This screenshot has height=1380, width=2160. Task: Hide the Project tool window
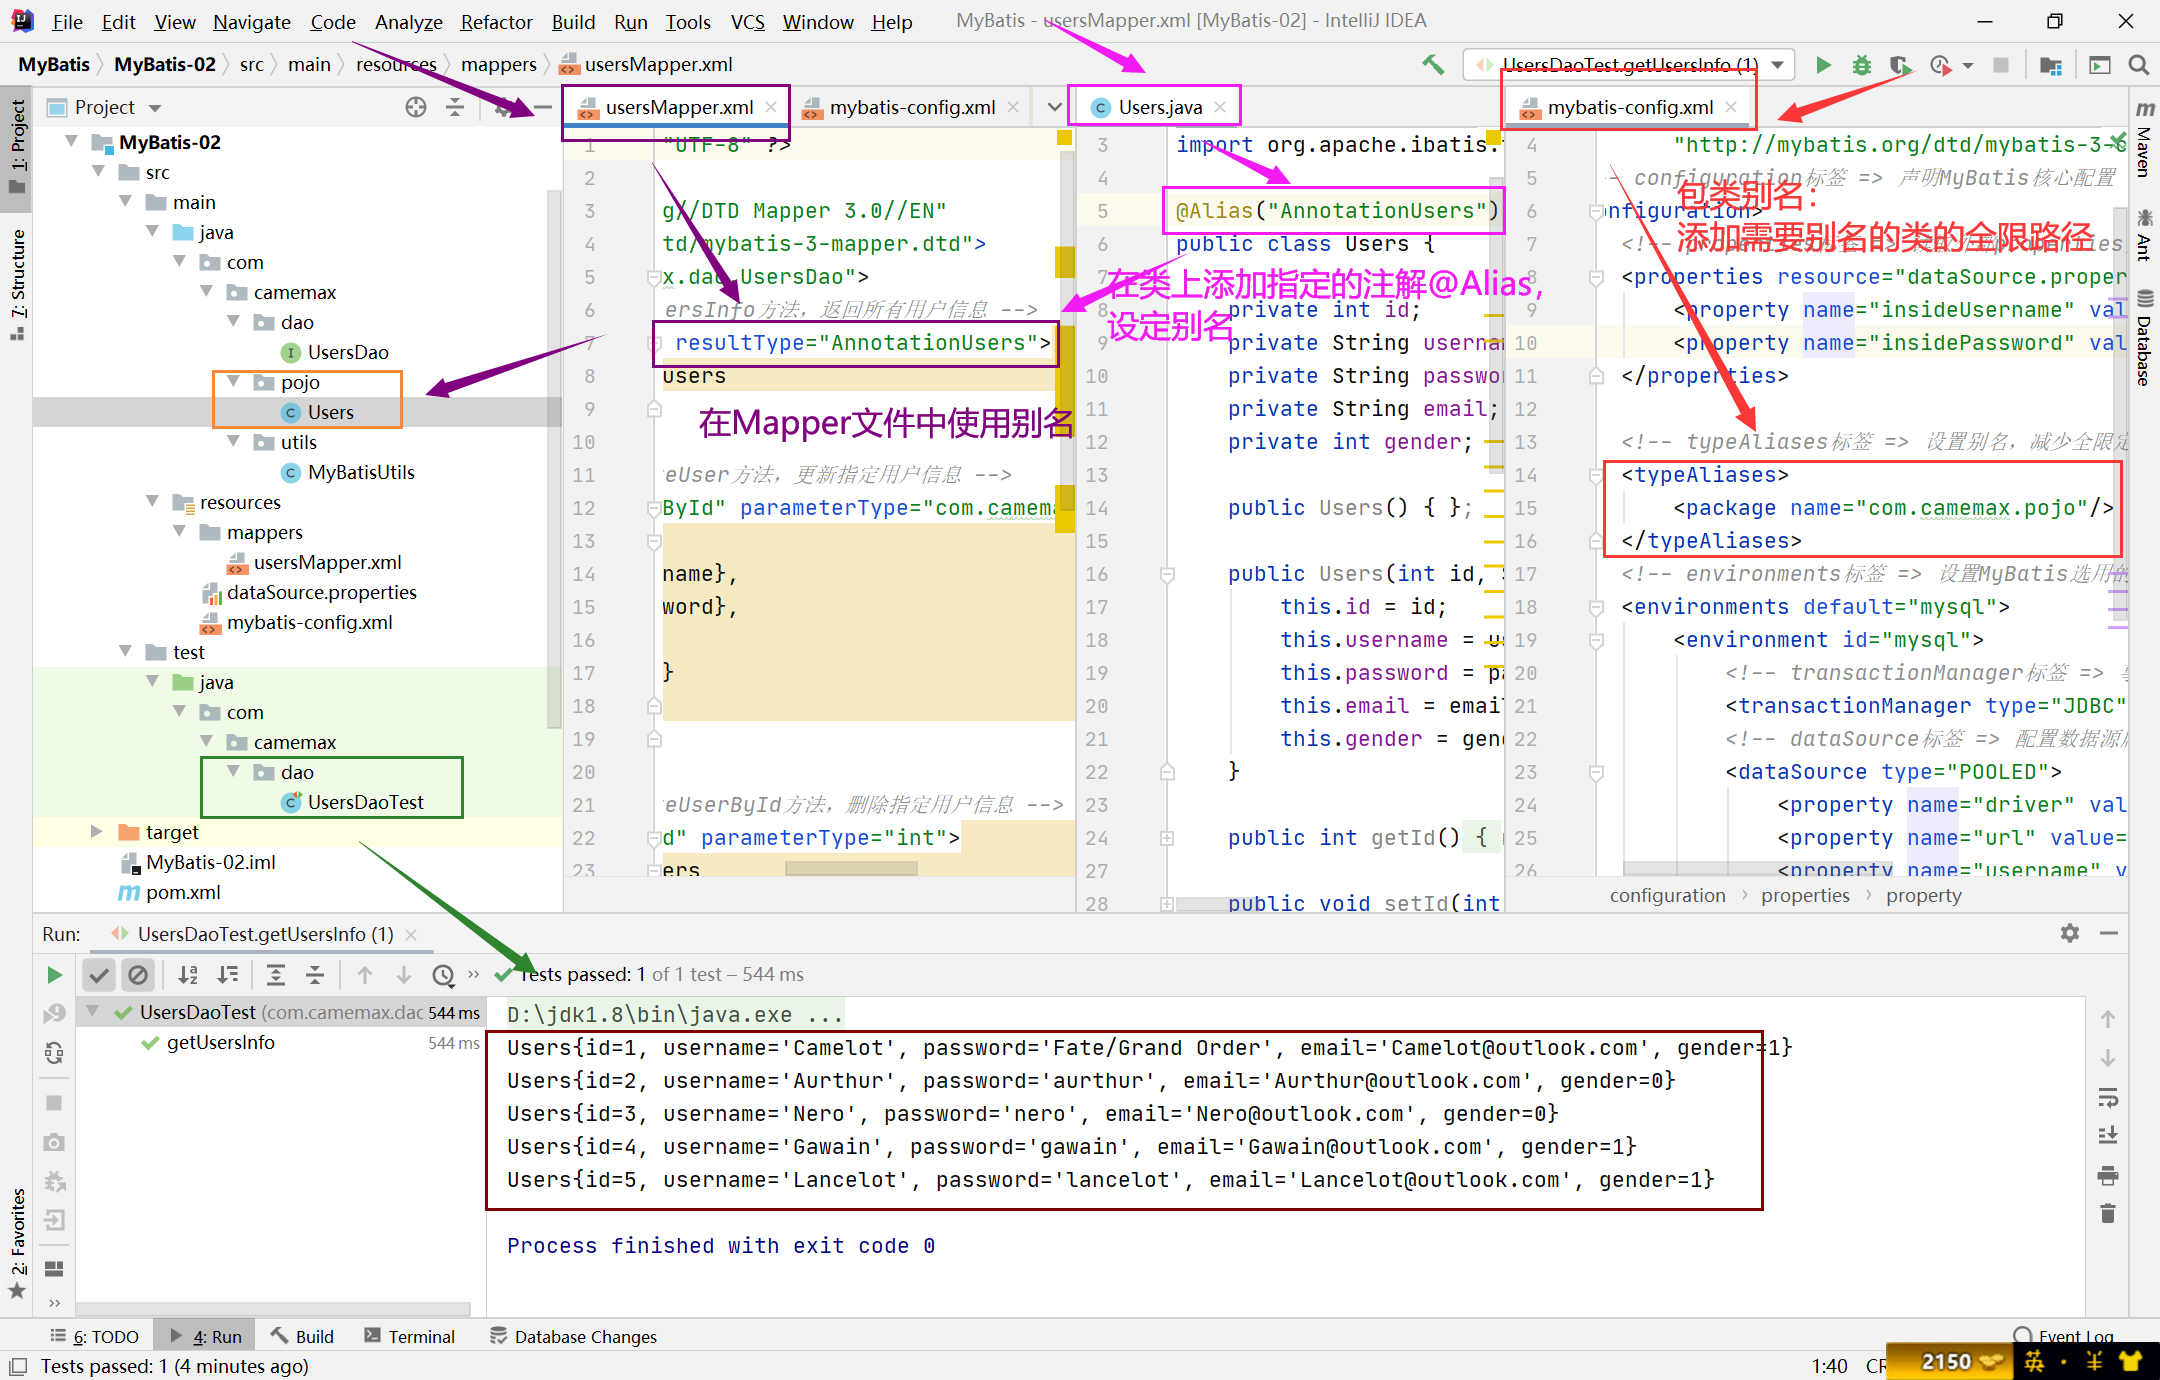click(x=543, y=107)
